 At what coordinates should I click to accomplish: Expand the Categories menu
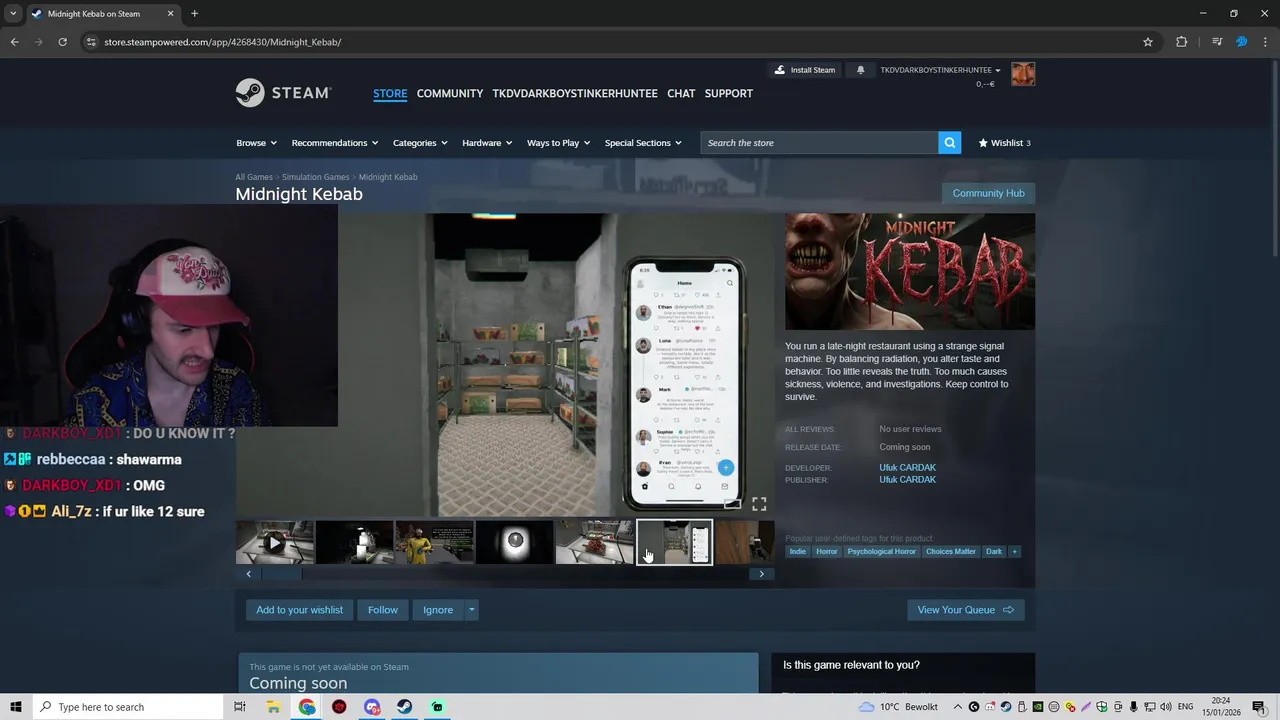[x=420, y=143]
